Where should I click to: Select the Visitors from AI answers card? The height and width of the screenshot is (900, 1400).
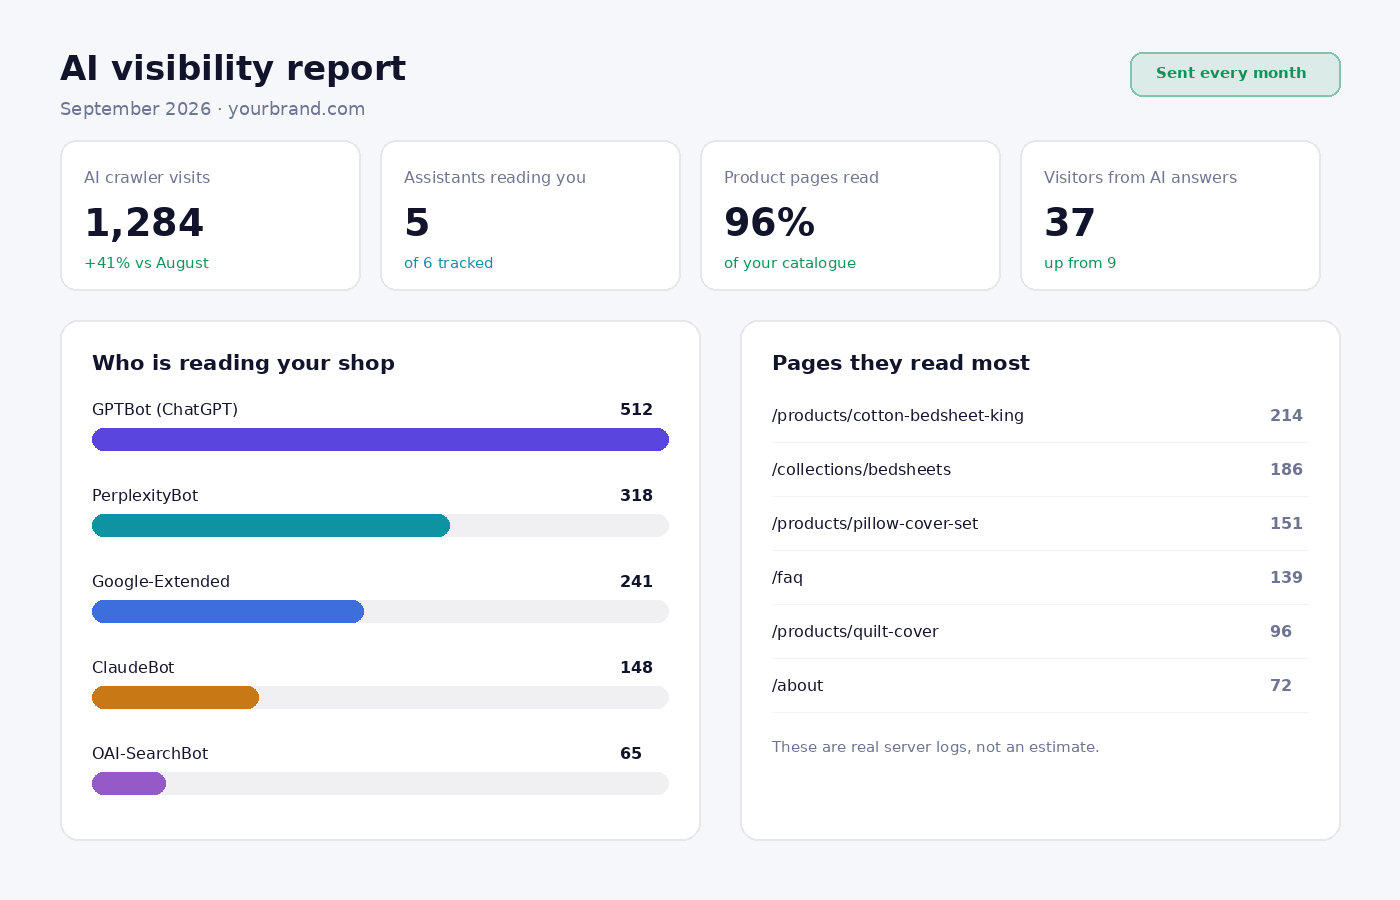1171,216
